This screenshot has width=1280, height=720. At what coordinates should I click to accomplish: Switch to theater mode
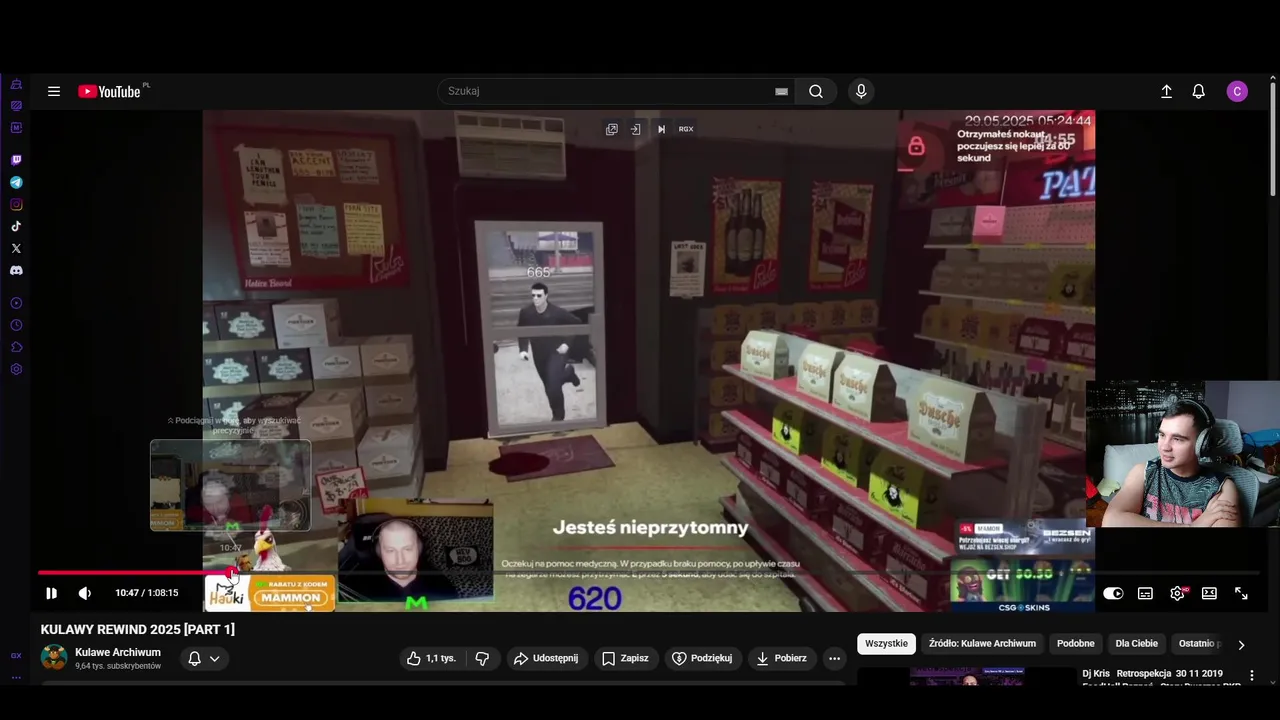click(1209, 593)
